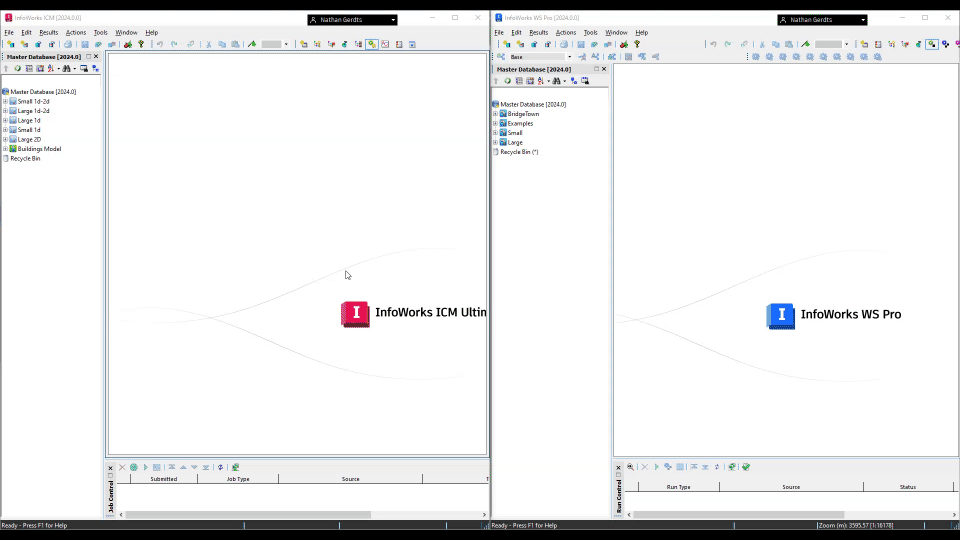
Task: Click the save disk icon in ICM toolbar
Action: click(84, 44)
